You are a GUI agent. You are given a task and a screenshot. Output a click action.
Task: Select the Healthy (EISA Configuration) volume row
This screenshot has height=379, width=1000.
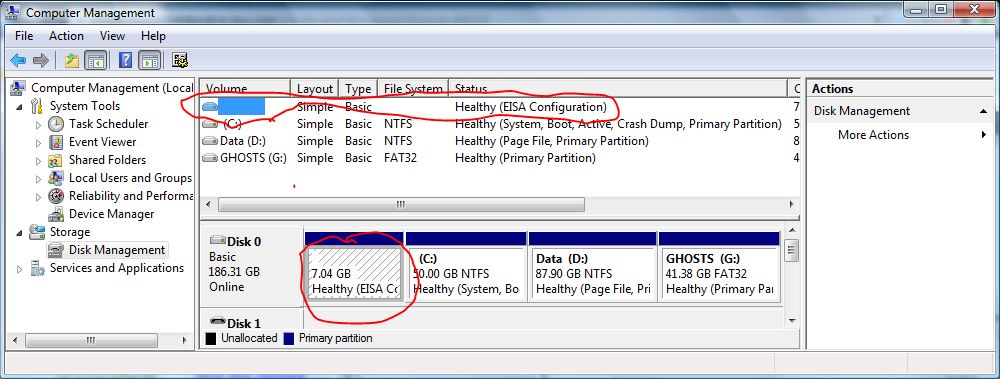499,107
